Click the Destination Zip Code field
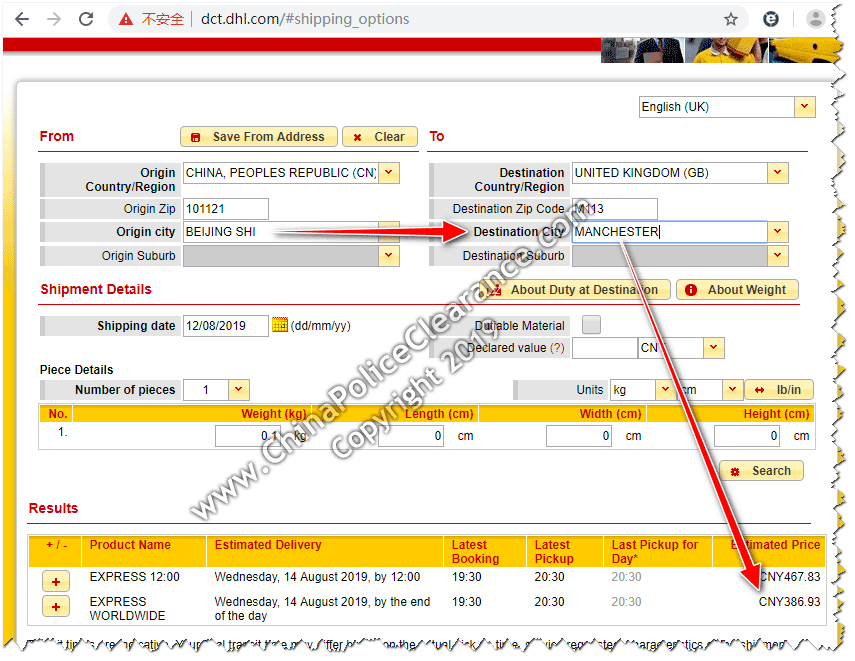Viewport: 855px width, 661px height. coord(615,209)
